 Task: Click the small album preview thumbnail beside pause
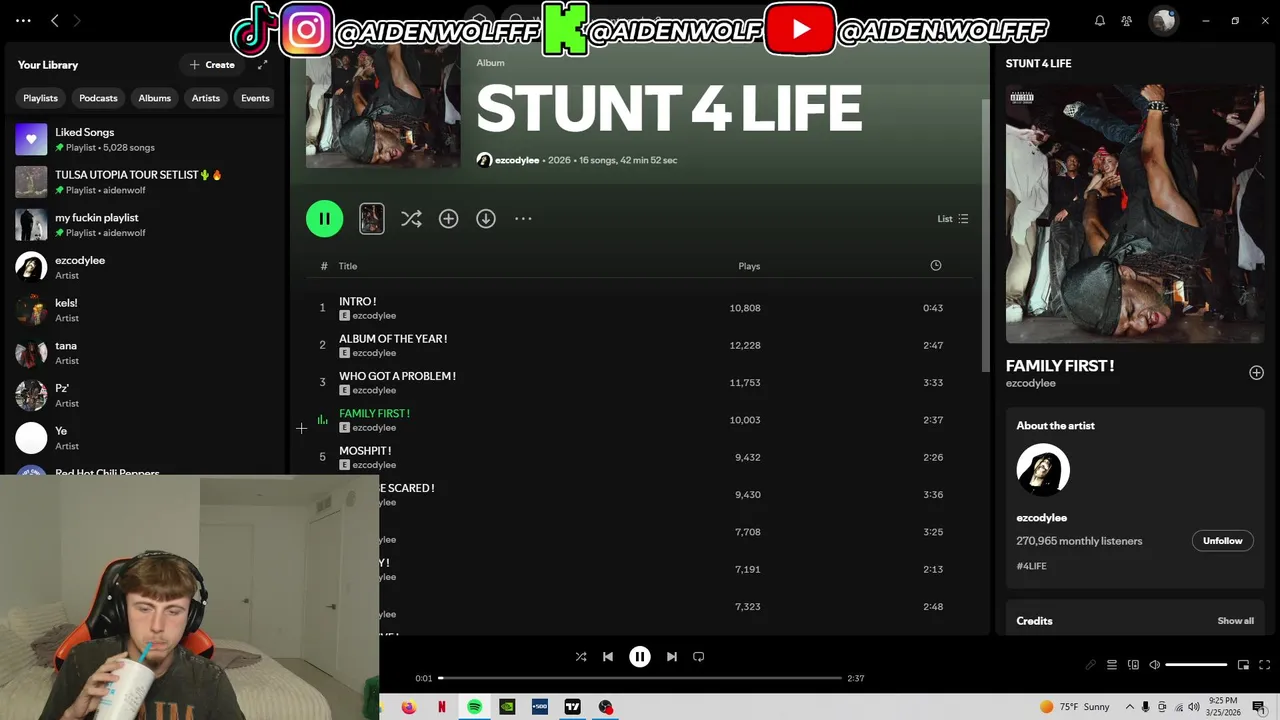click(x=371, y=218)
